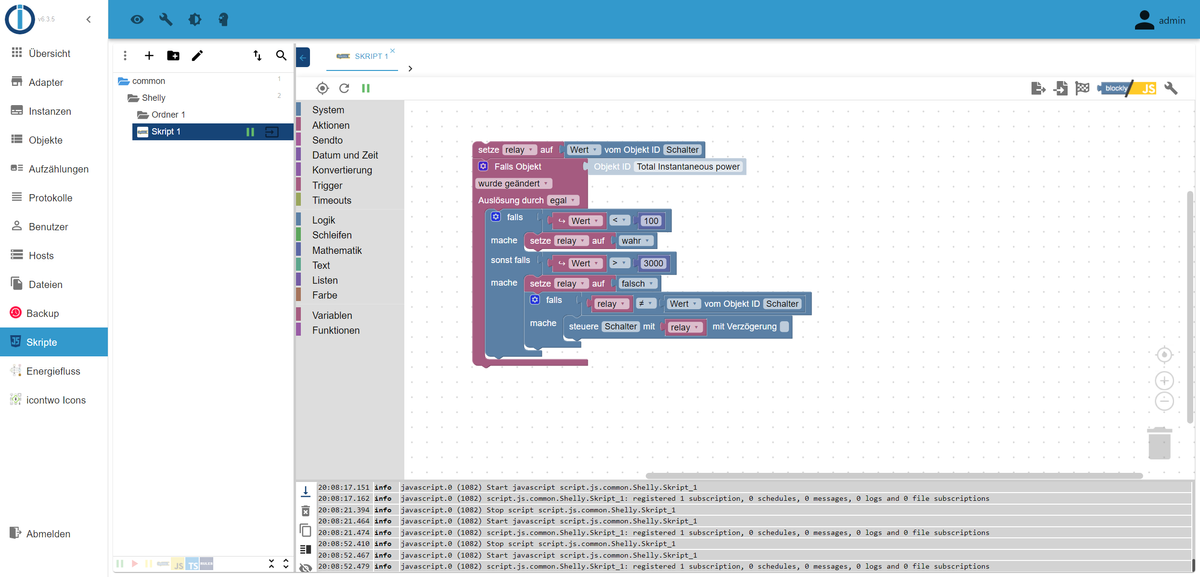Filter scripts by TS type at tree bottom
Image resolution: width=1200 pixels, height=577 pixels.
tap(192, 565)
